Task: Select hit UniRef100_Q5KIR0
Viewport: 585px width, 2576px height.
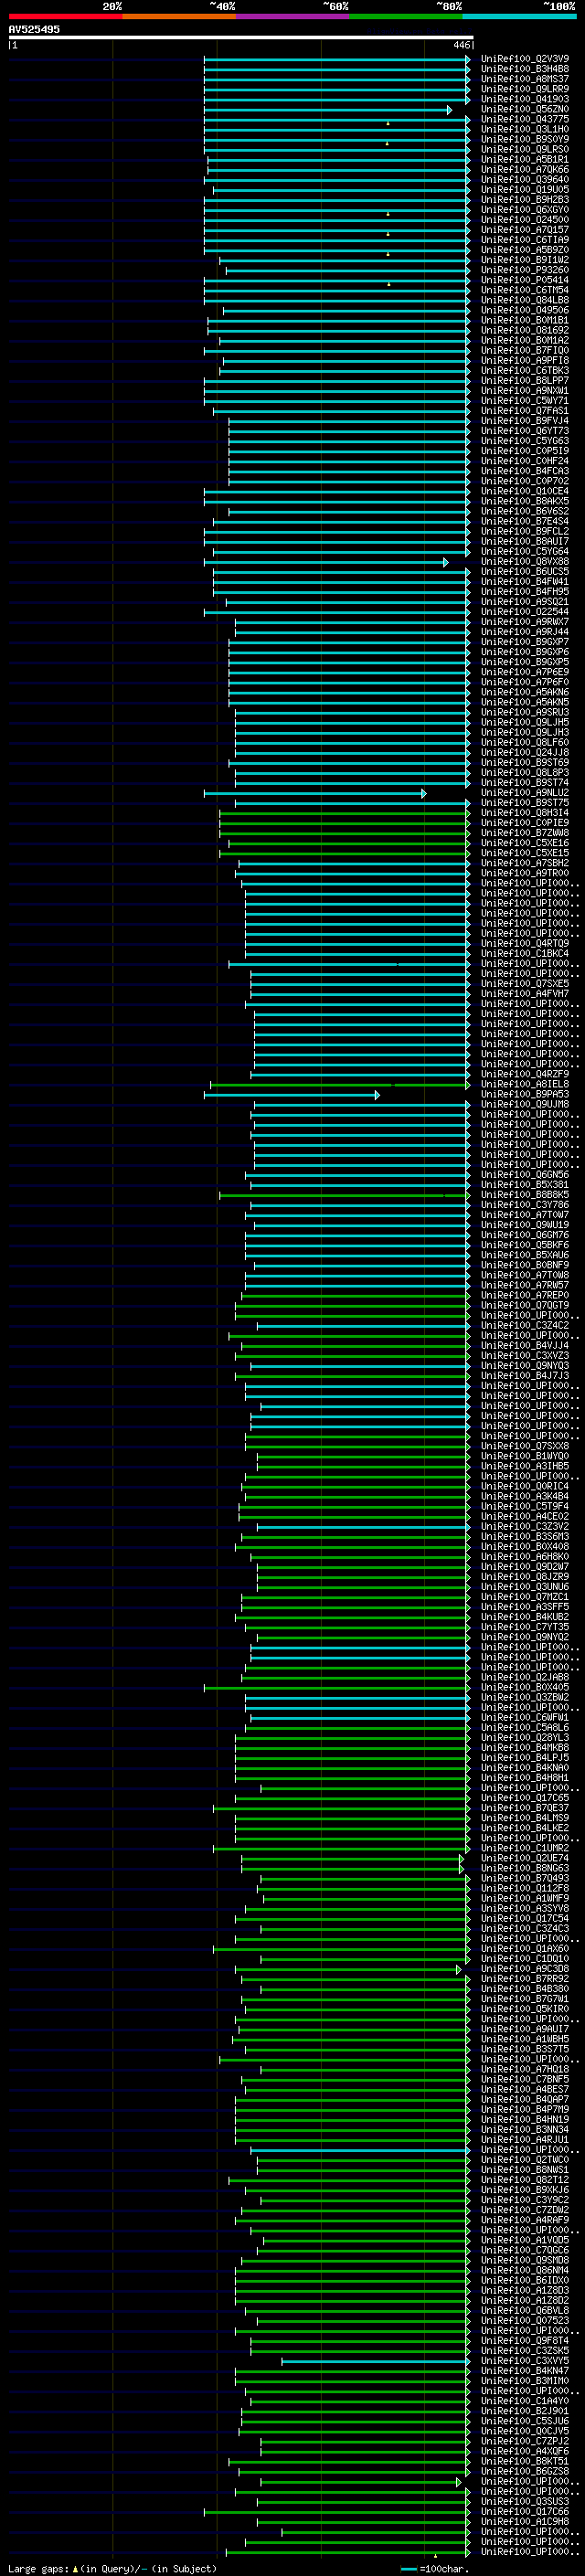Action: coord(525,2009)
